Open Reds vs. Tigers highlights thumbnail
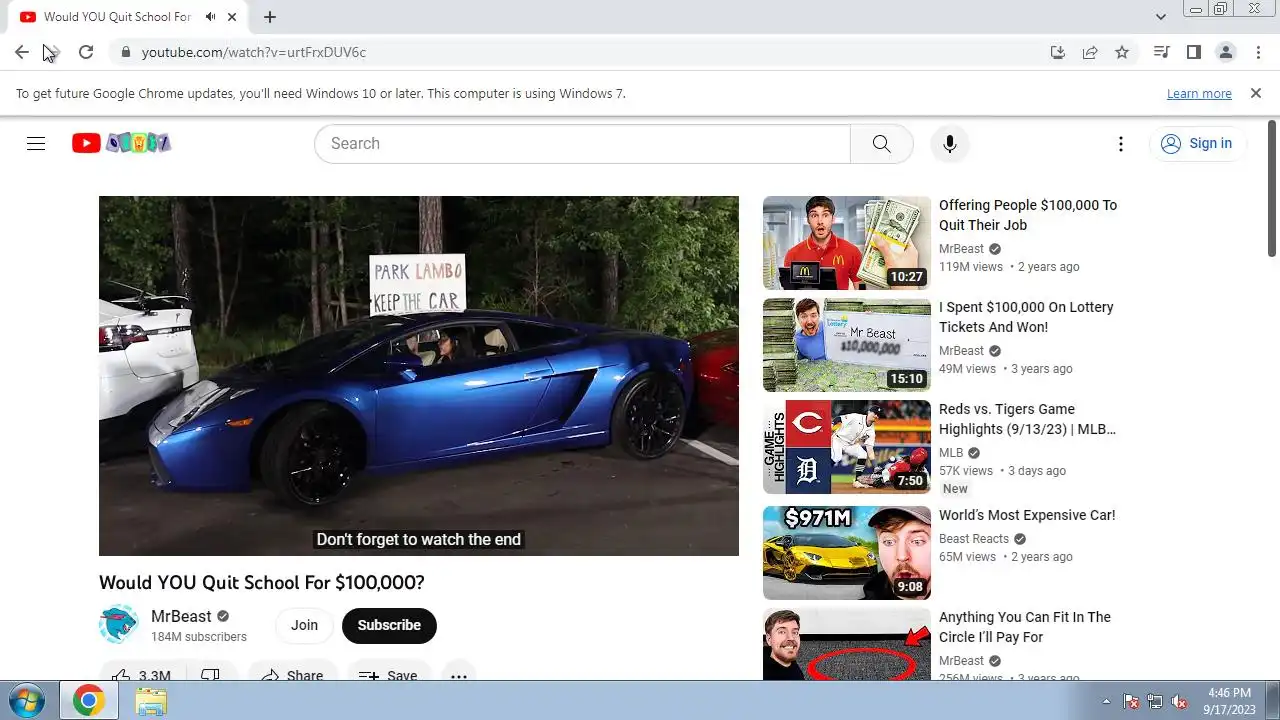Viewport: 1280px width, 720px height. coord(847,447)
